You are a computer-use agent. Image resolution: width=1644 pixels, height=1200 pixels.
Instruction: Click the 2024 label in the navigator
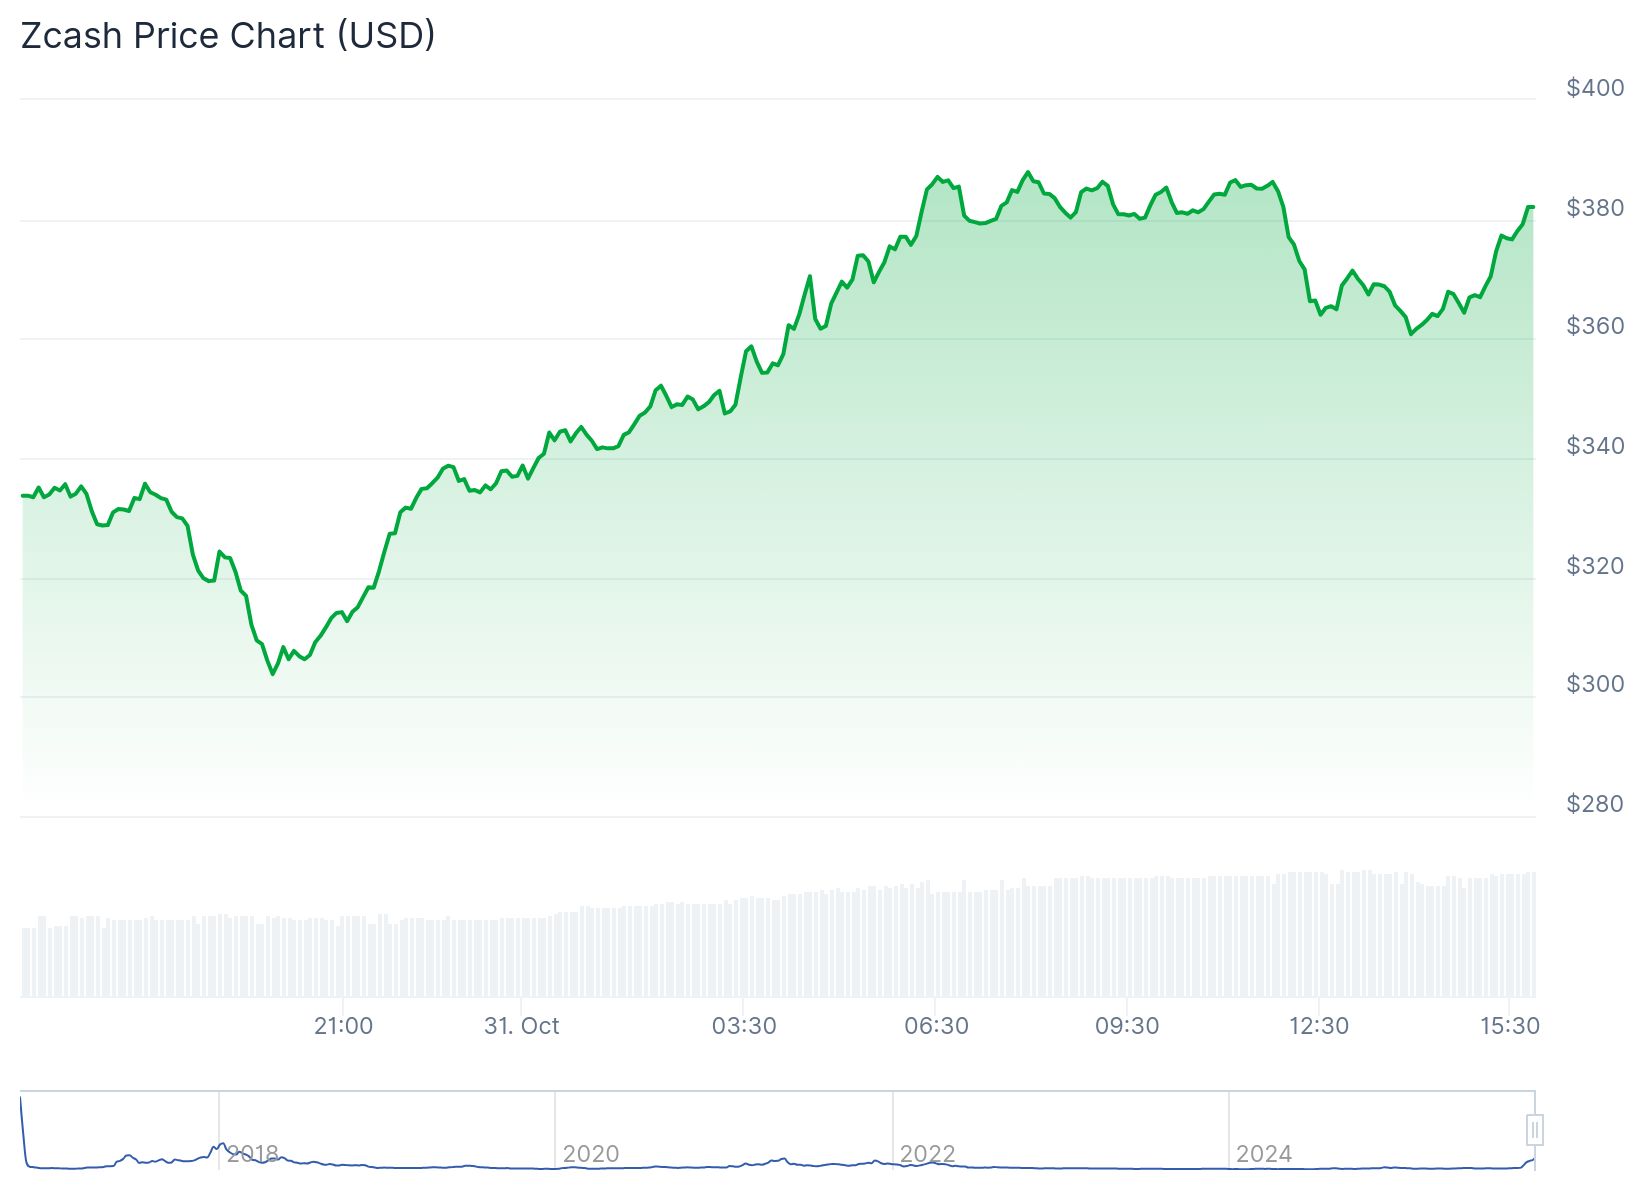(1263, 1154)
